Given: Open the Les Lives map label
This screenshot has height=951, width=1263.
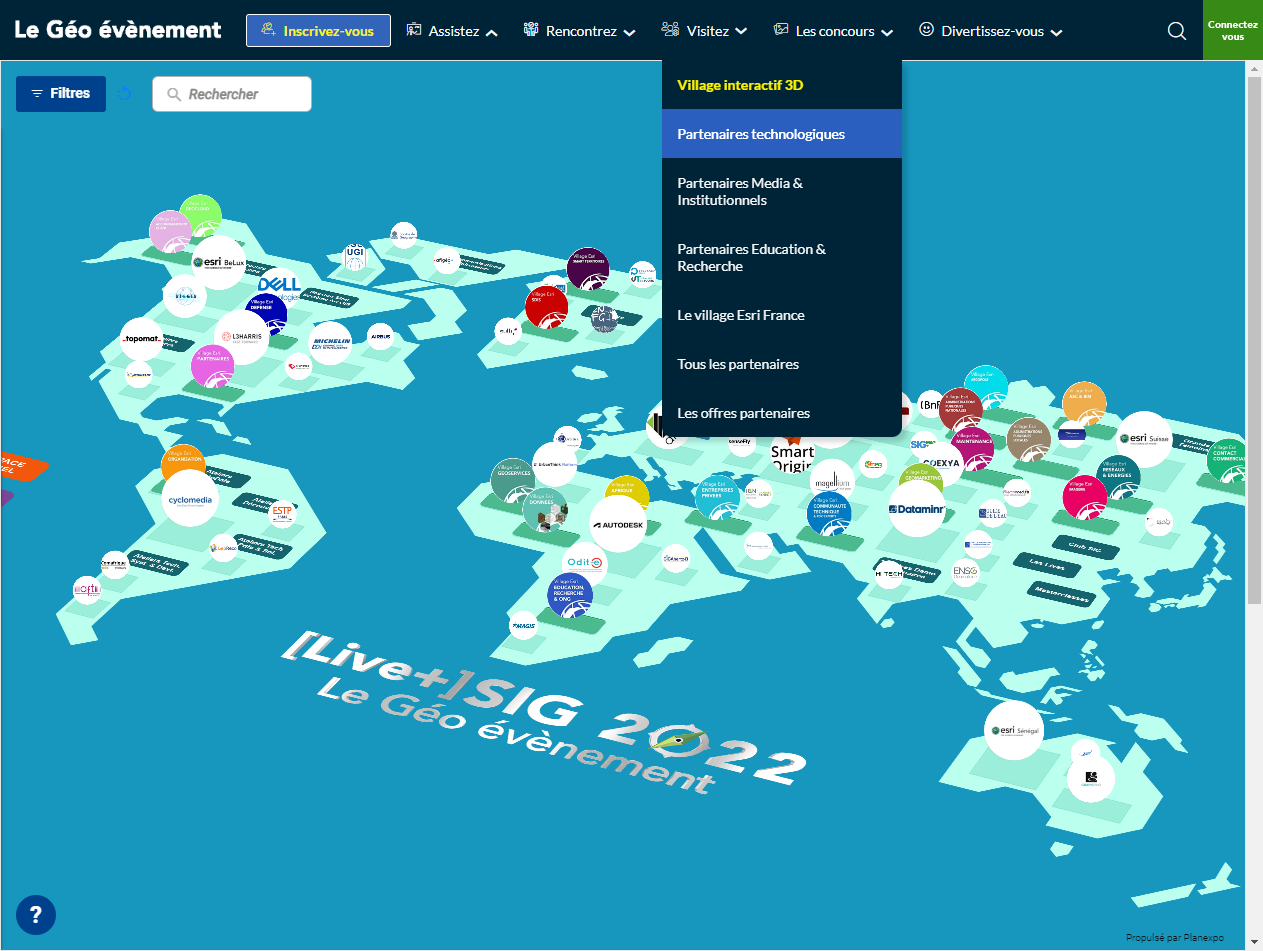Looking at the screenshot, I should pyautogui.click(x=1046, y=566).
